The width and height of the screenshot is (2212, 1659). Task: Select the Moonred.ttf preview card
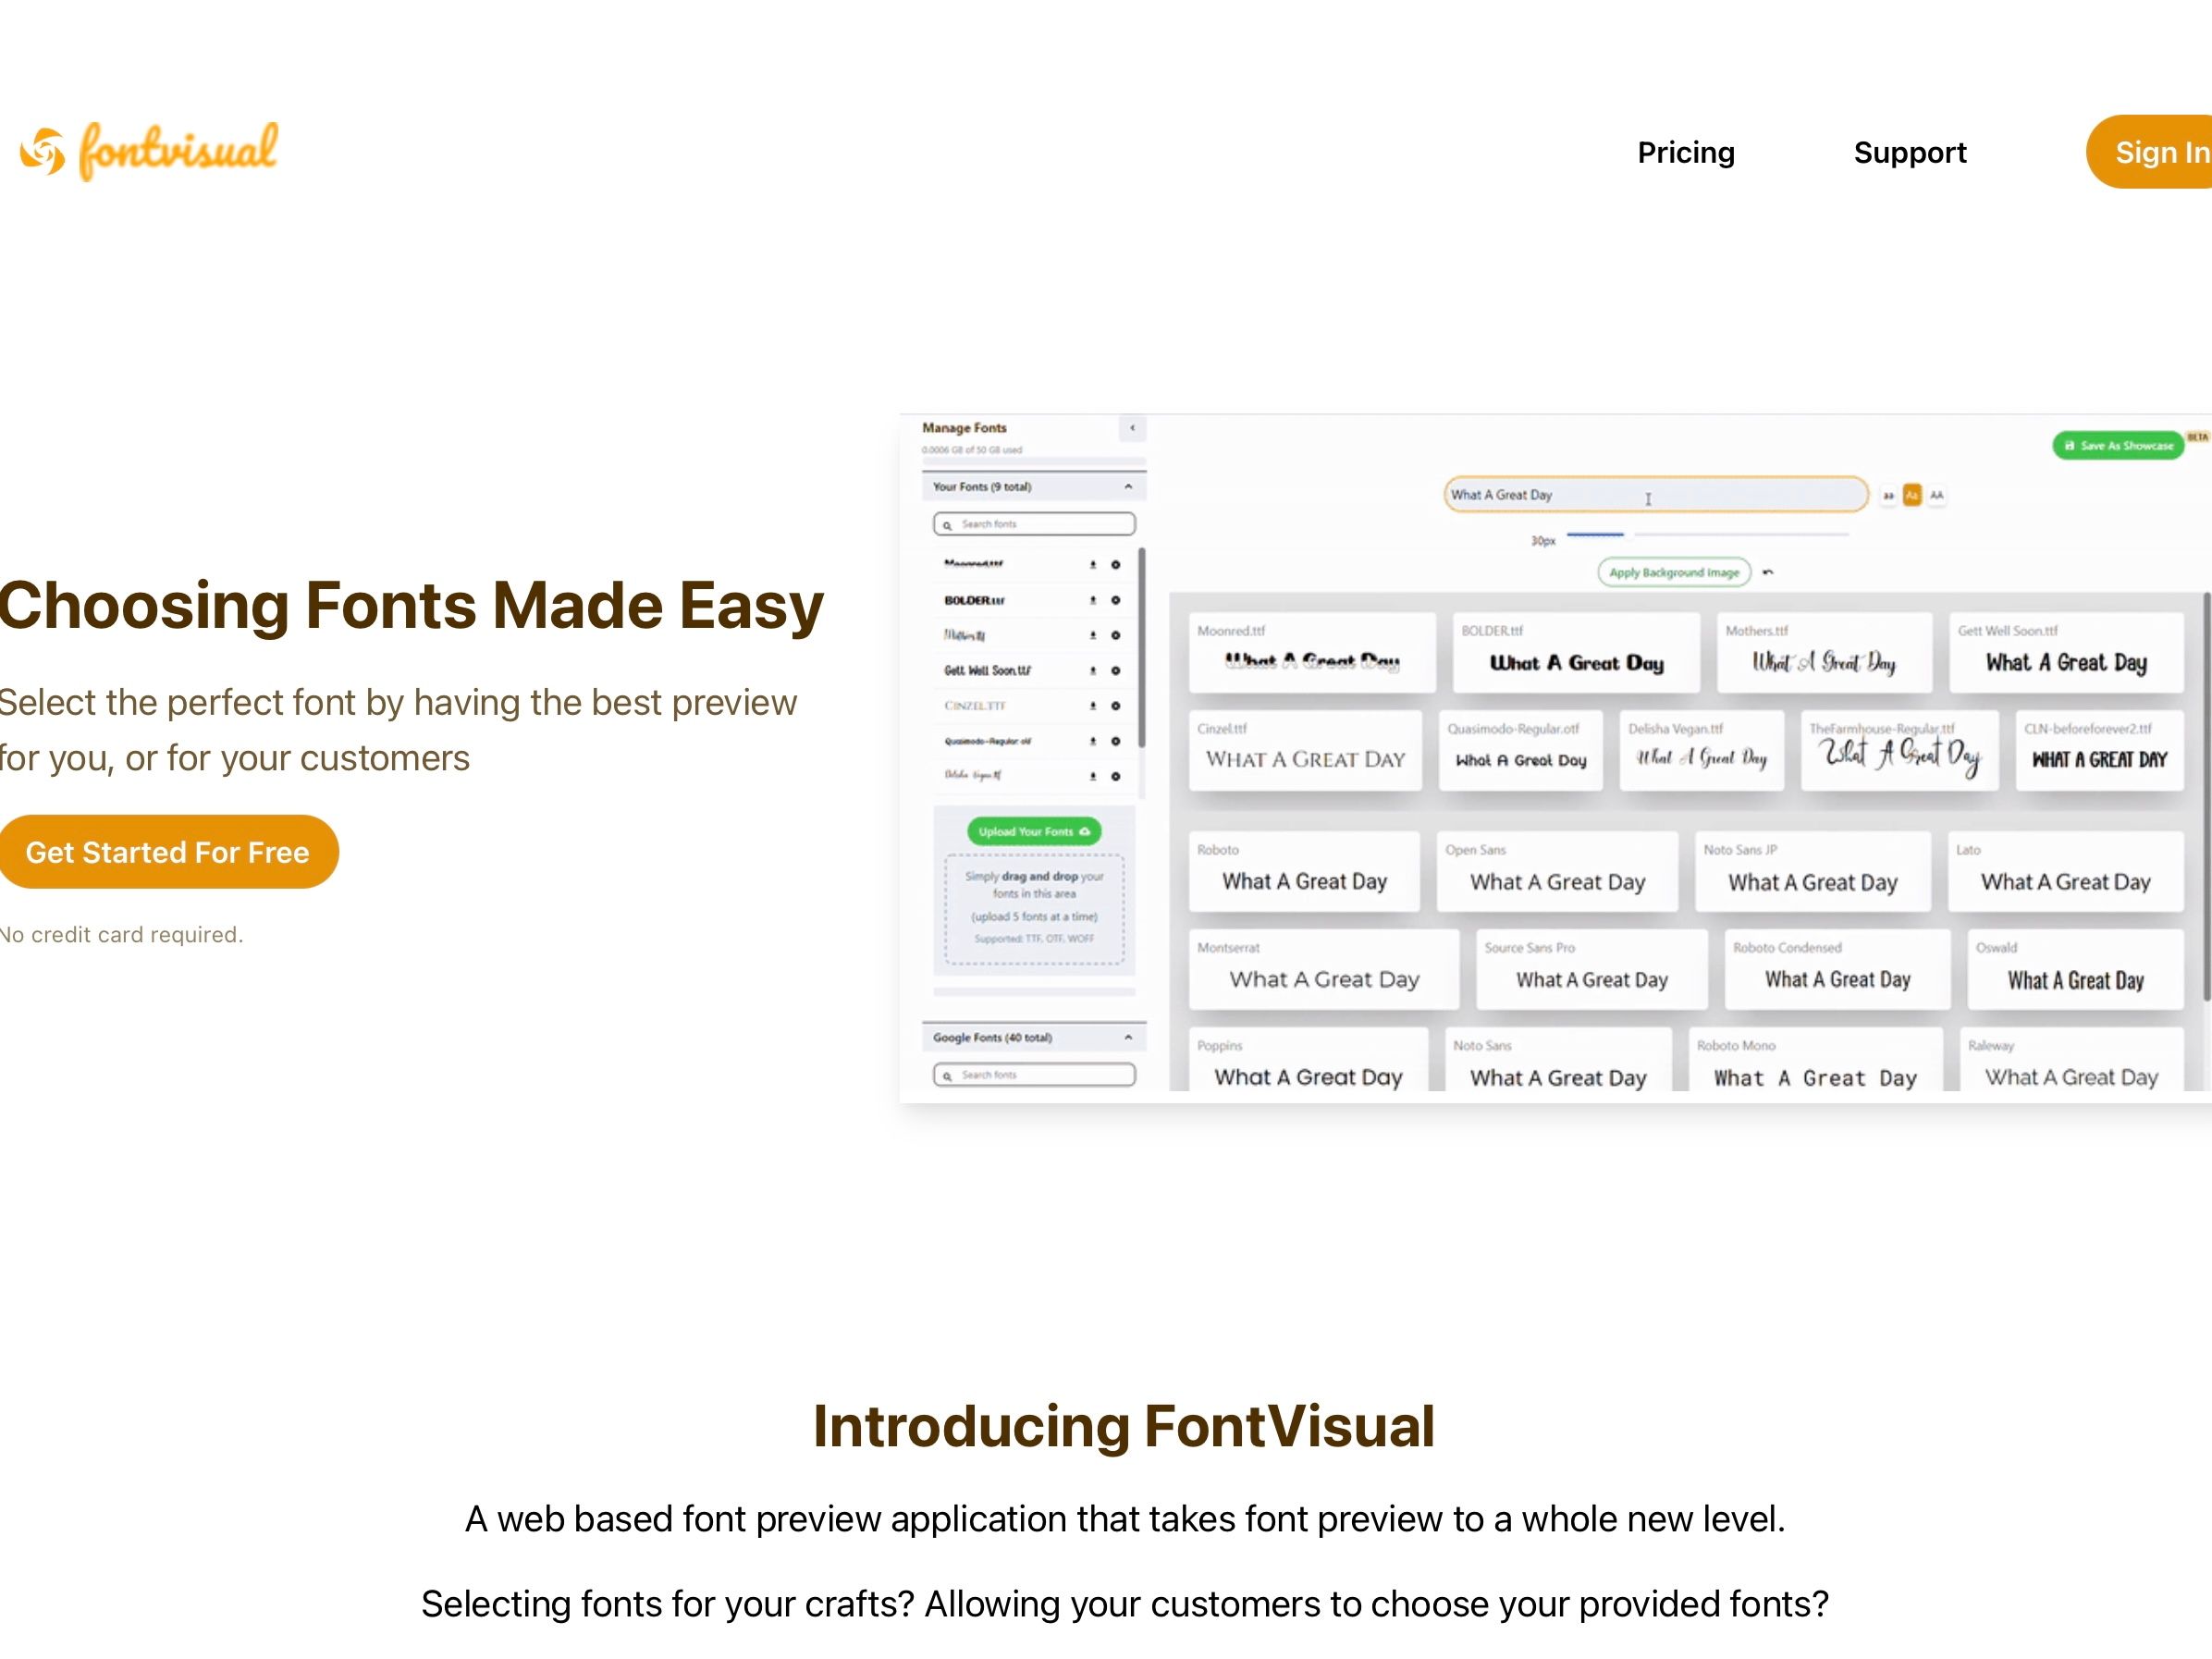click(1312, 653)
